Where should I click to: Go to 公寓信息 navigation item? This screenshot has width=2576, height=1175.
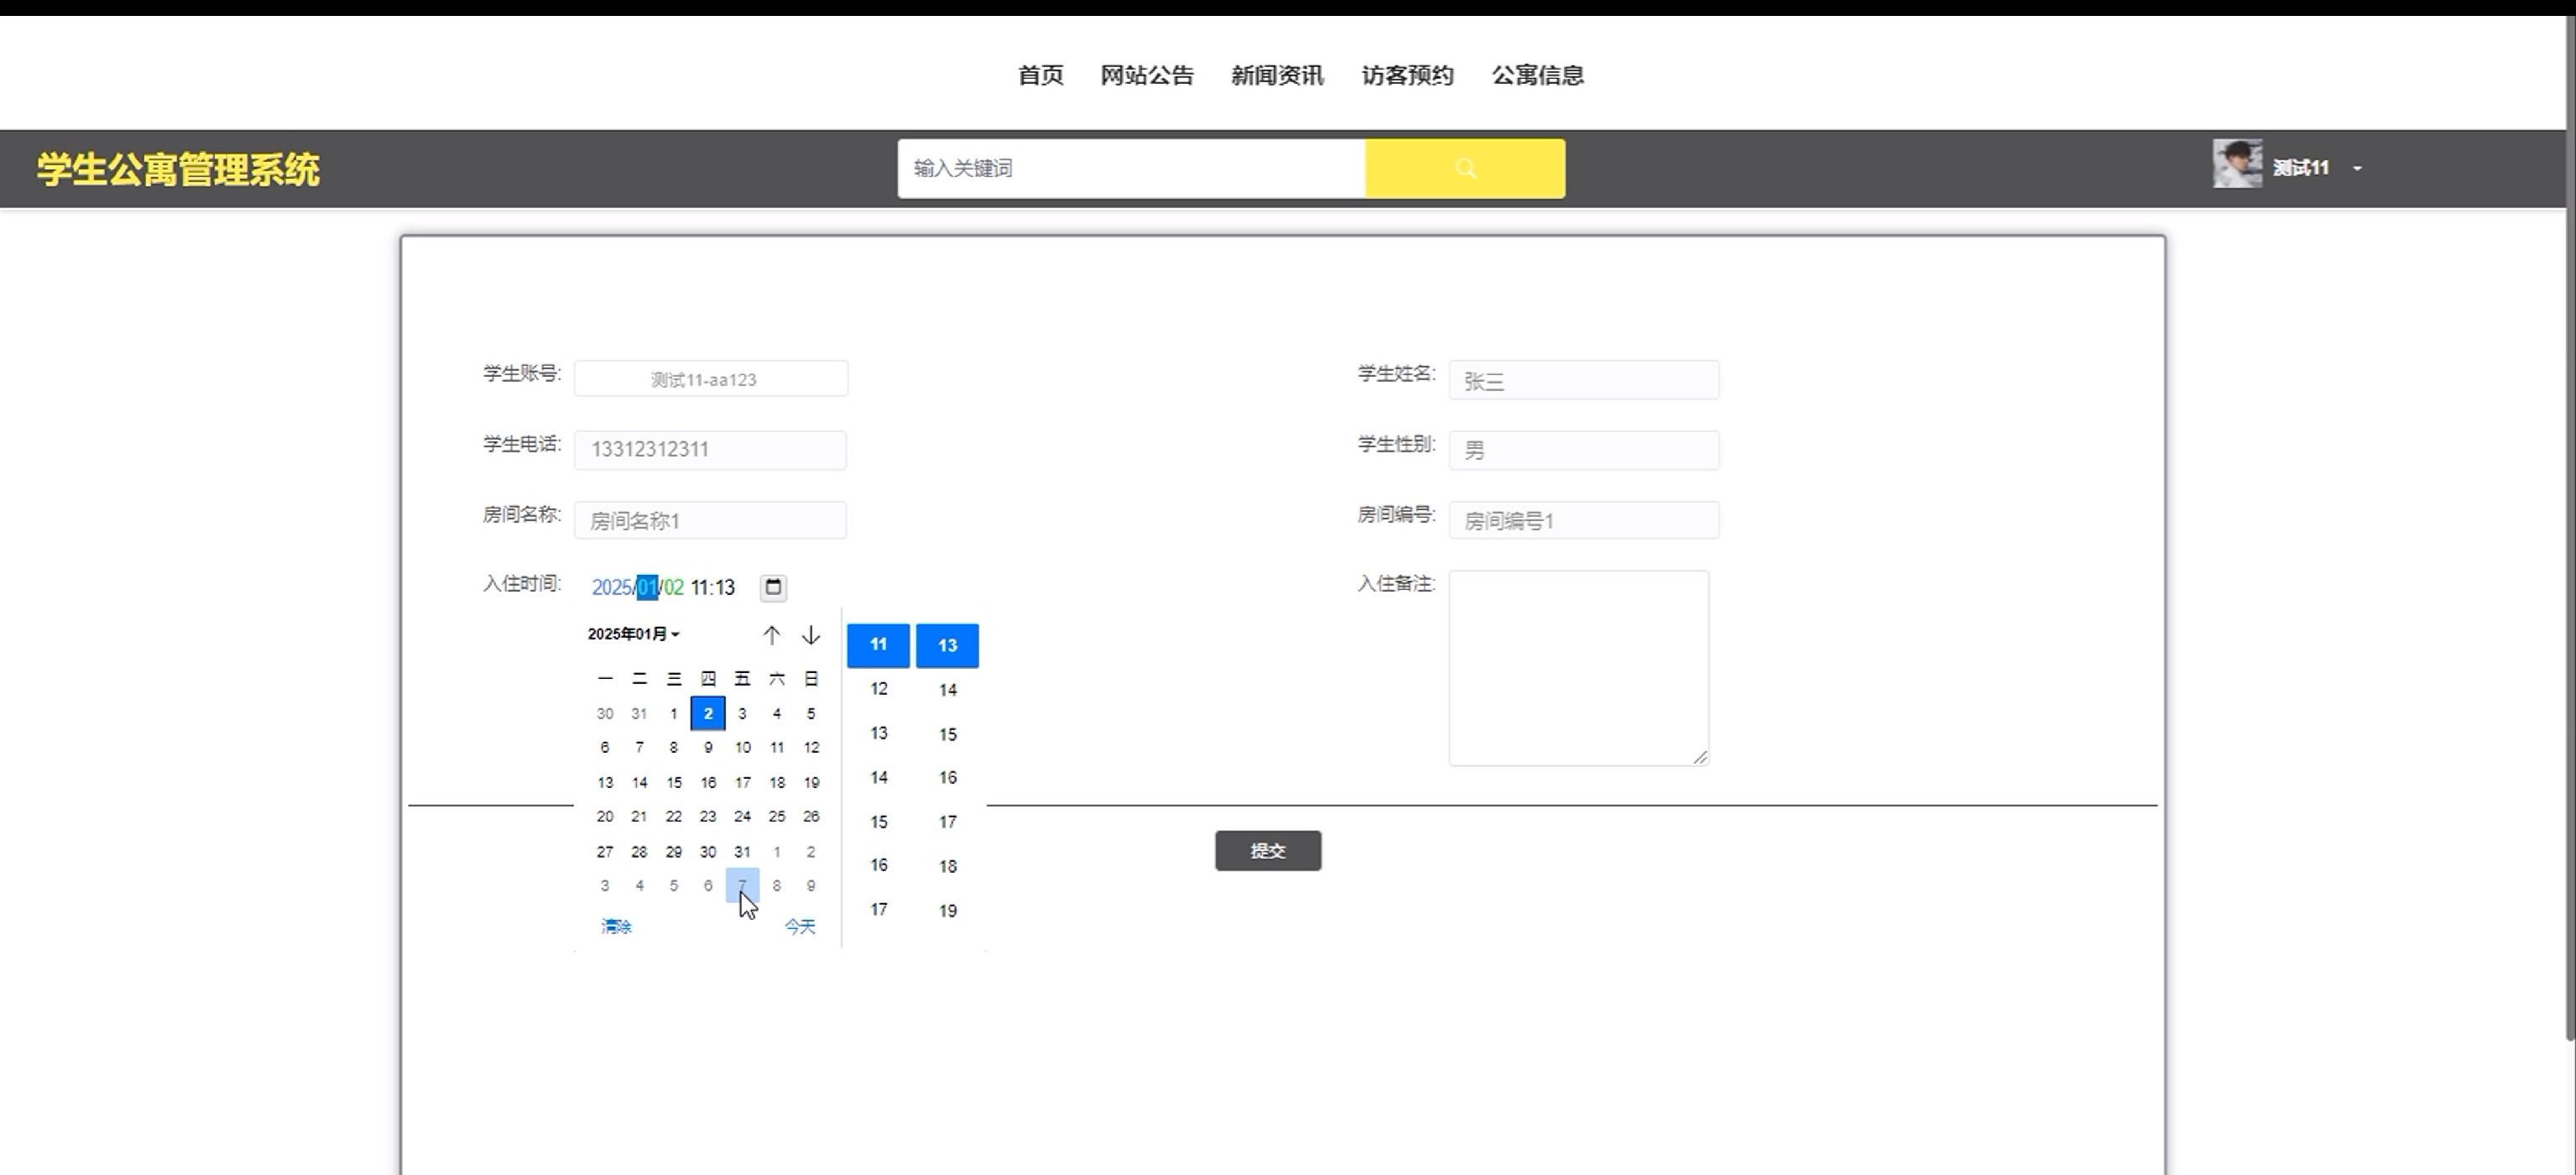[x=1537, y=75]
